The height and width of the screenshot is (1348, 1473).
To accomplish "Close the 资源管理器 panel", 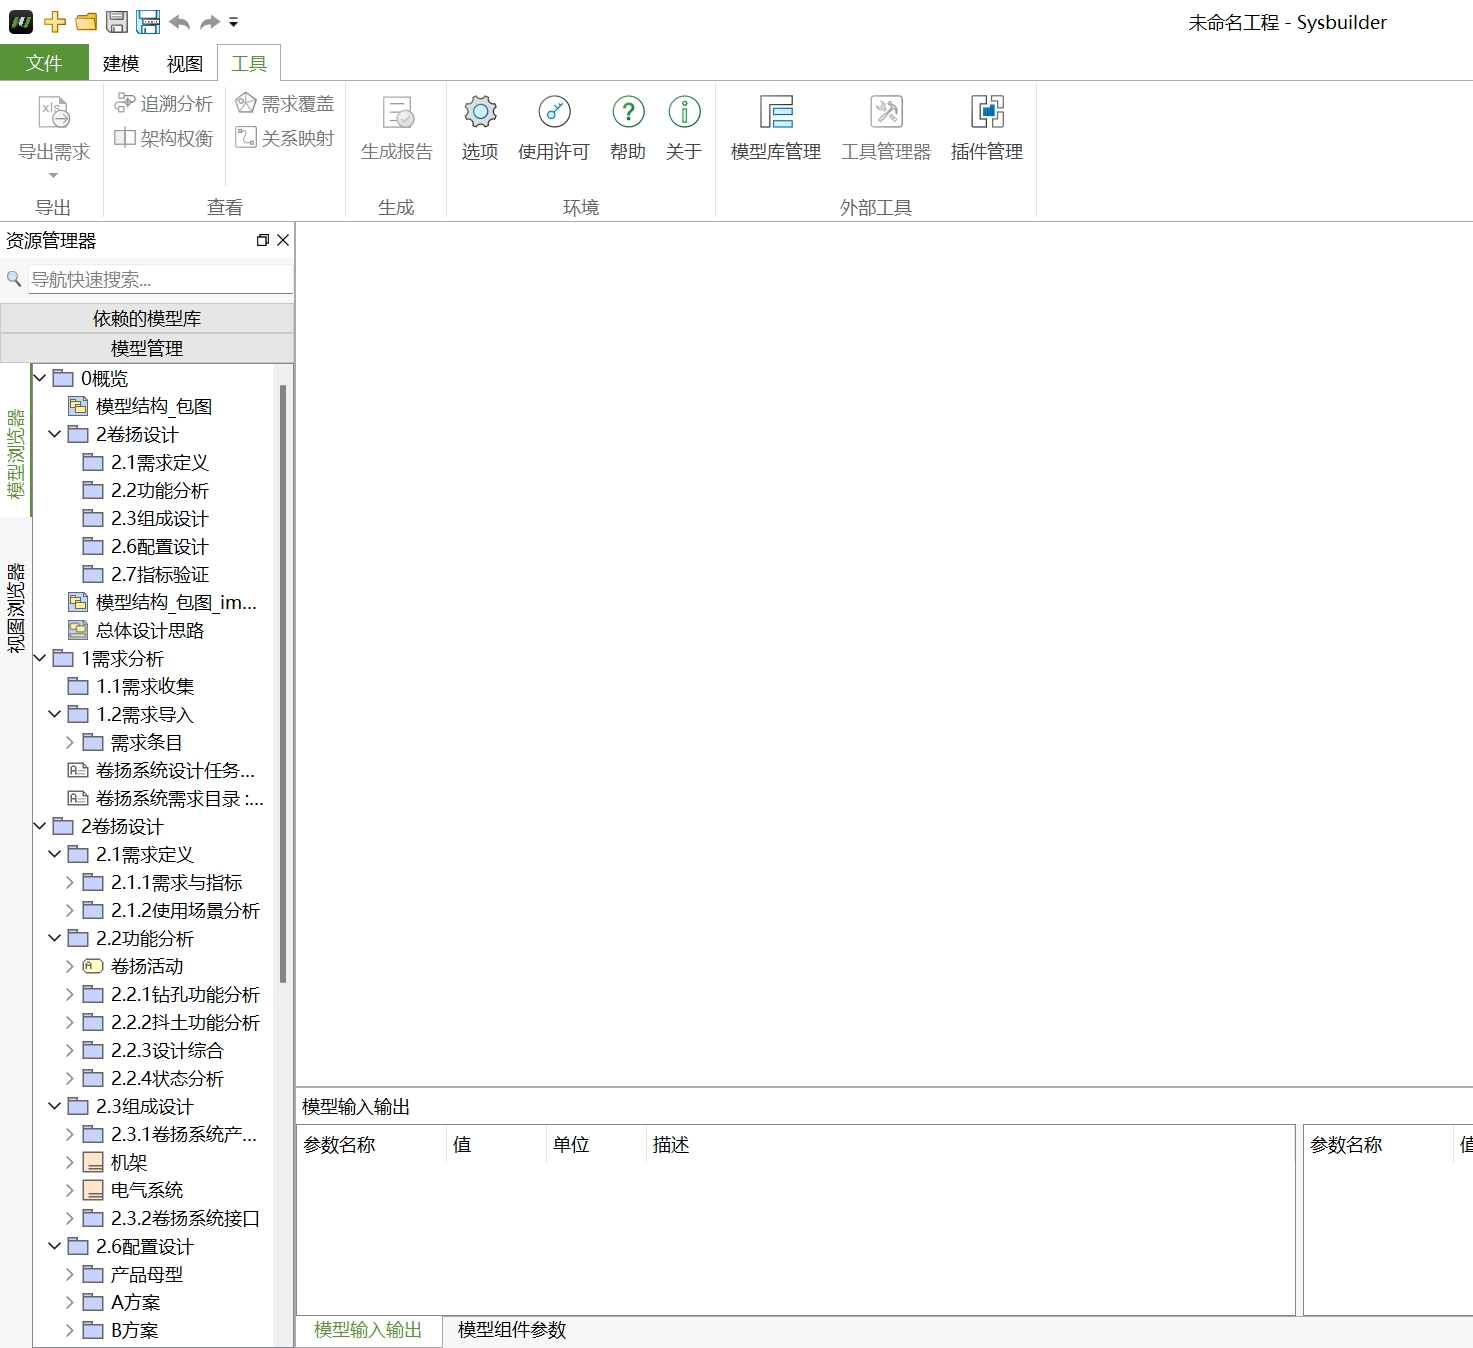I will 283,240.
